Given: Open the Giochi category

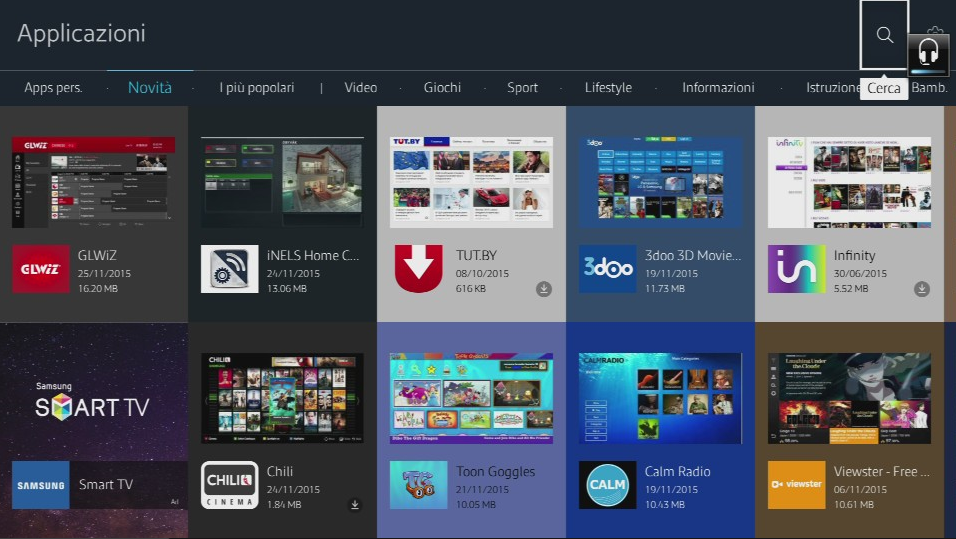Looking at the screenshot, I should (442, 88).
